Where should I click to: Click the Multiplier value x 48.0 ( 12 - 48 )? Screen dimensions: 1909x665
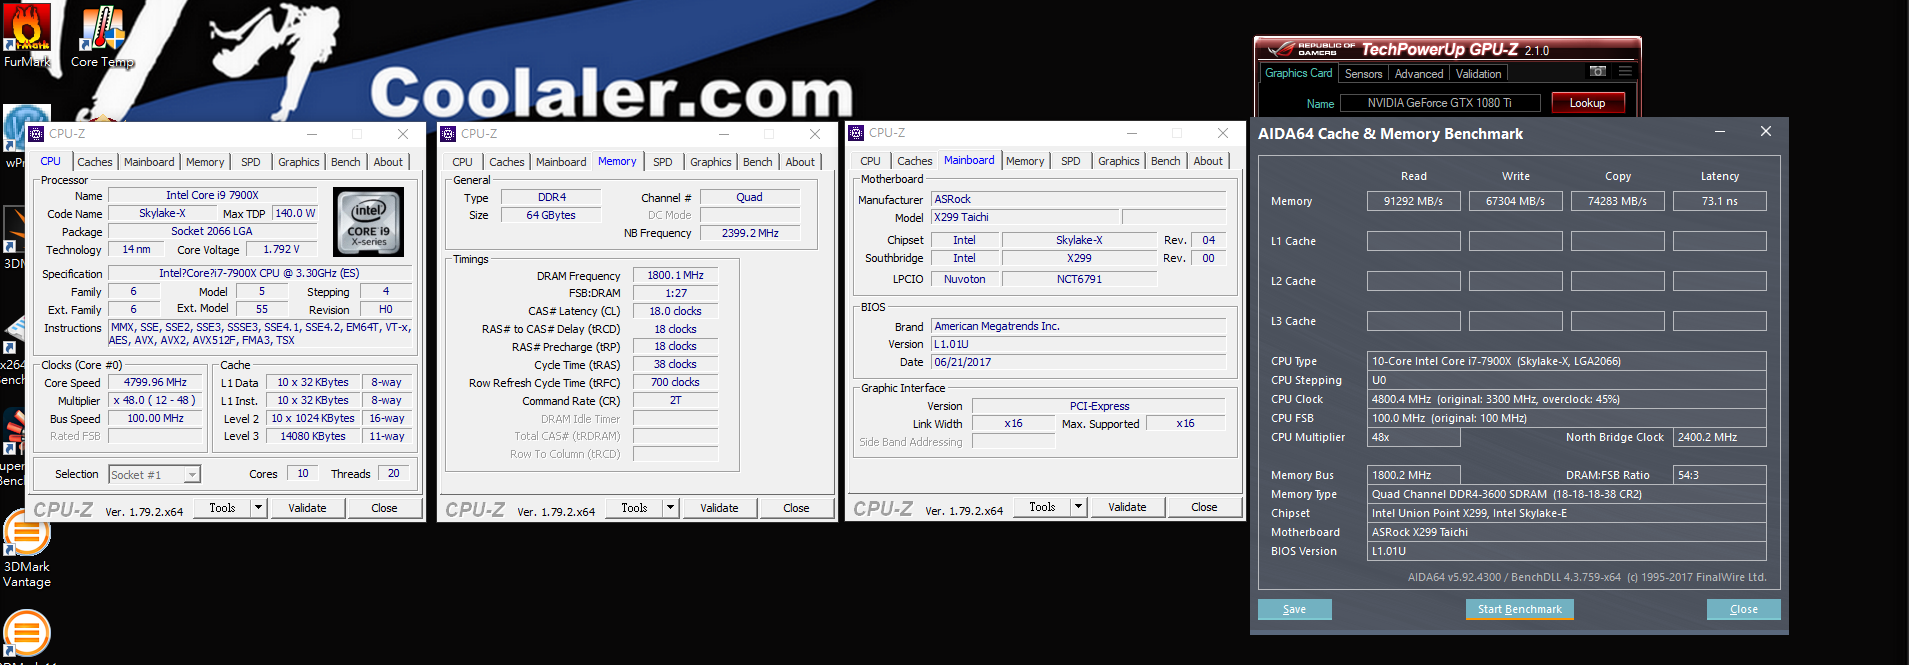(x=156, y=400)
